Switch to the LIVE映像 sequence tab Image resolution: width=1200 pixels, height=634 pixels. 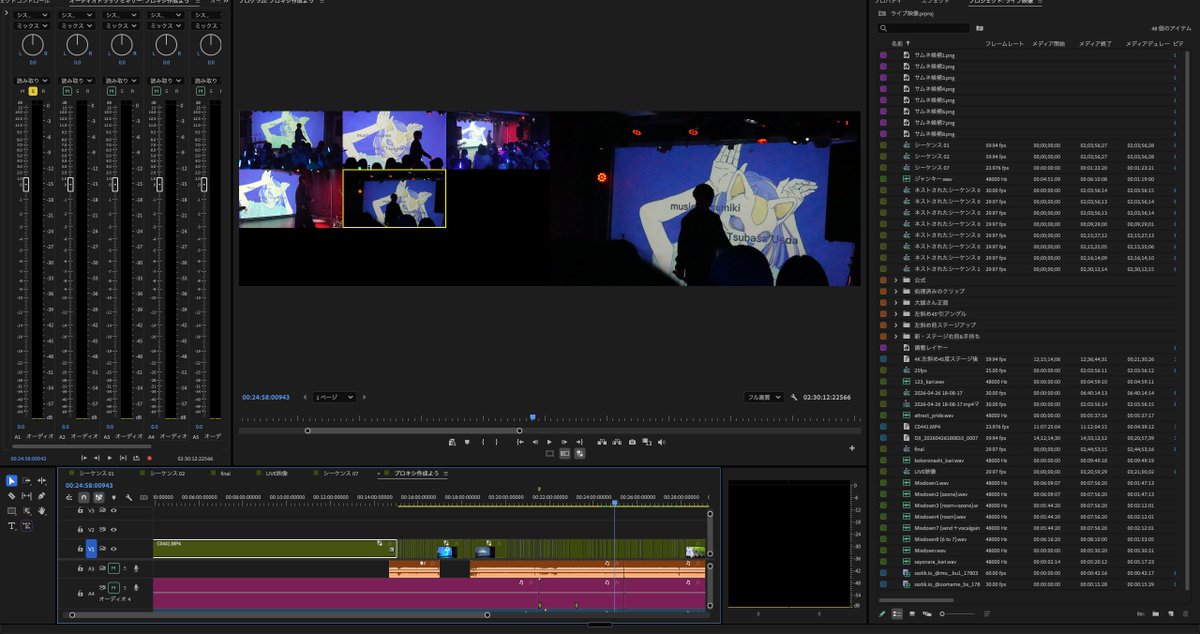click(276, 473)
